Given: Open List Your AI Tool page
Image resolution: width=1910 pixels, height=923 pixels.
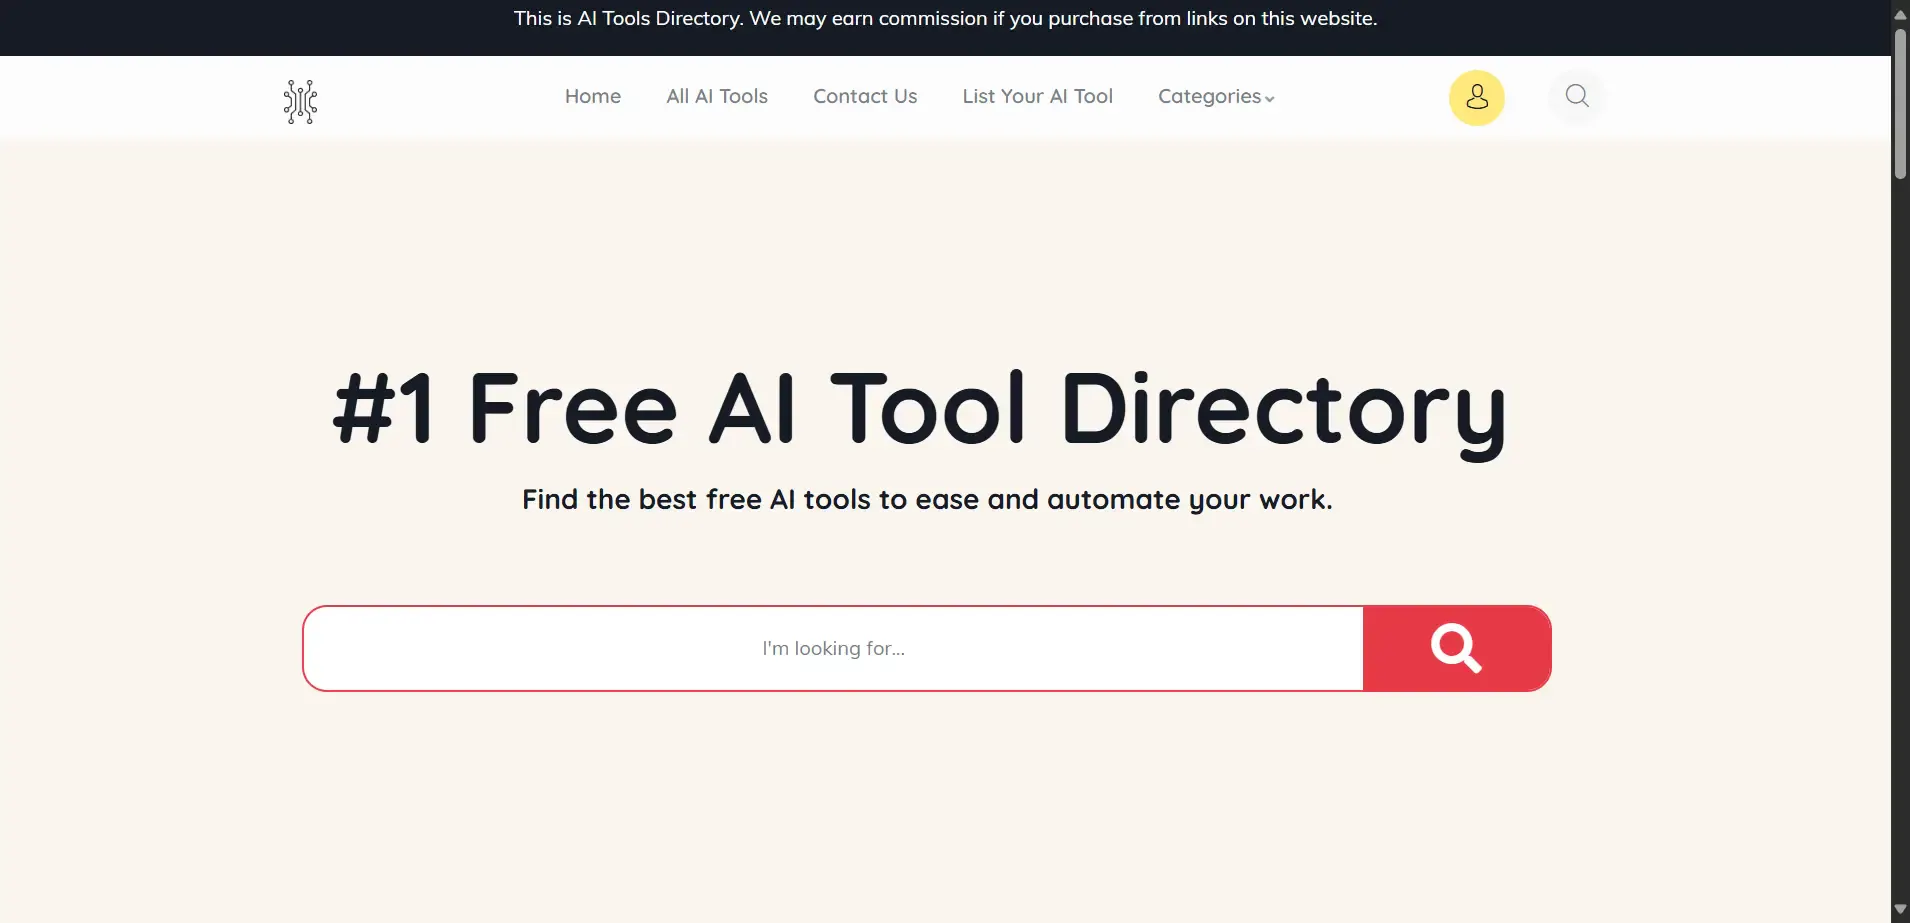Looking at the screenshot, I should (x=1037, y=96).
